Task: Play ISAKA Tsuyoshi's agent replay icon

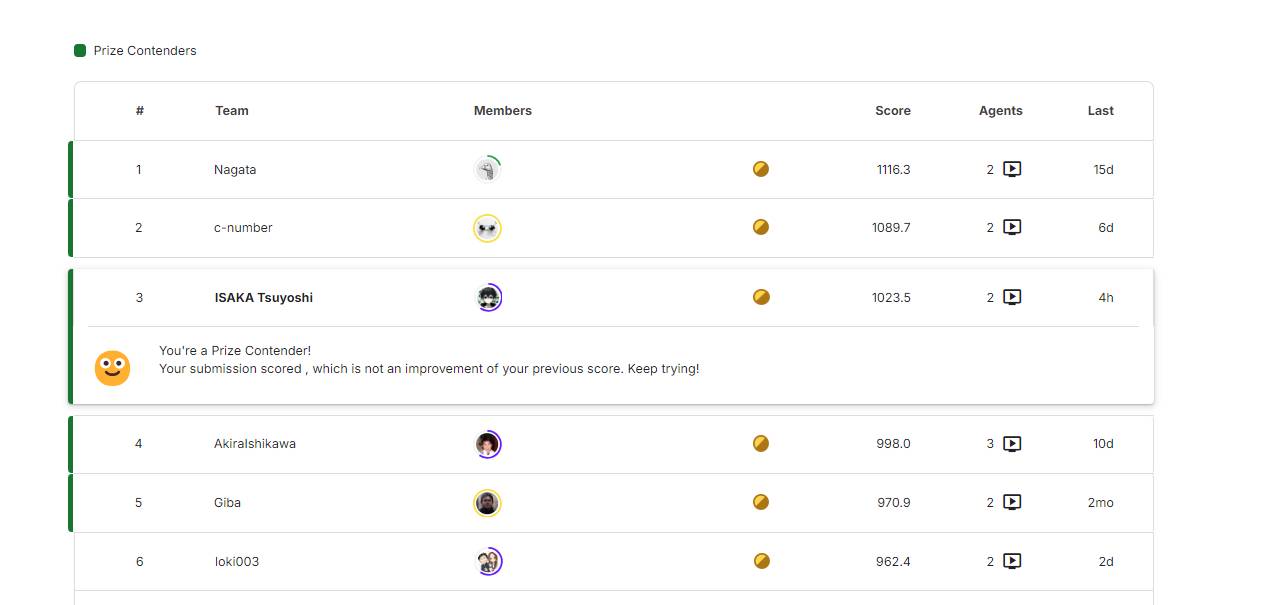Action: [1012, 297]
